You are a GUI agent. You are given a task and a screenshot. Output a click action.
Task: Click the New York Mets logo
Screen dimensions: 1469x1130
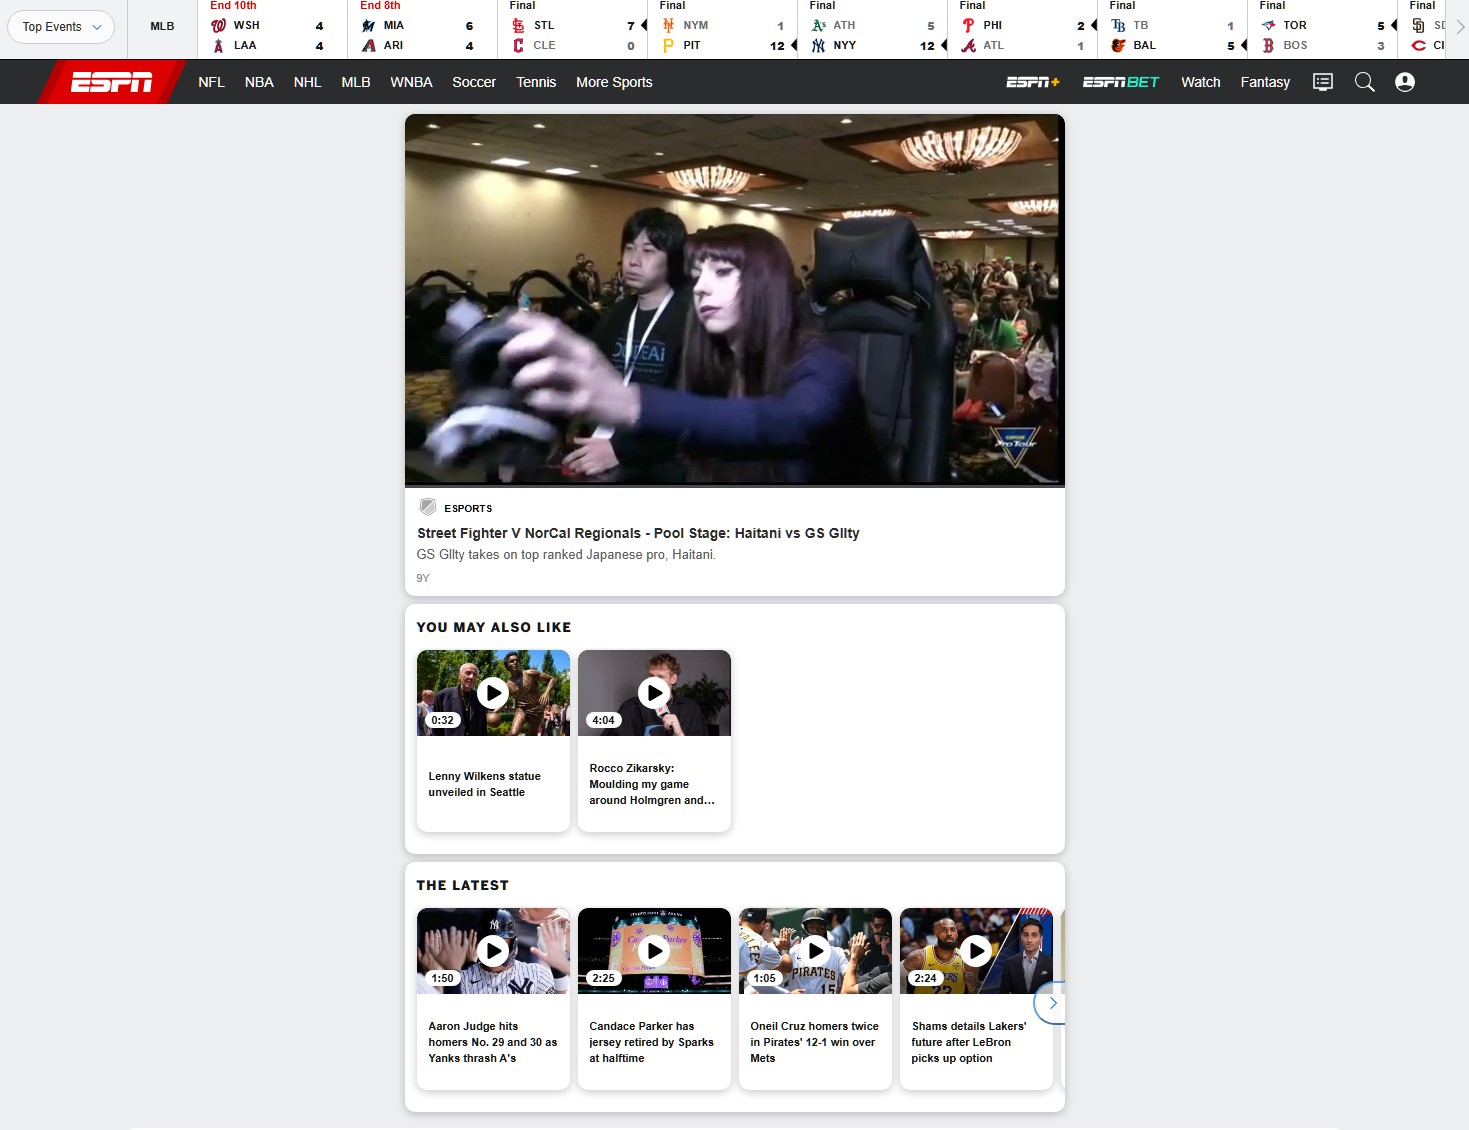668,26
